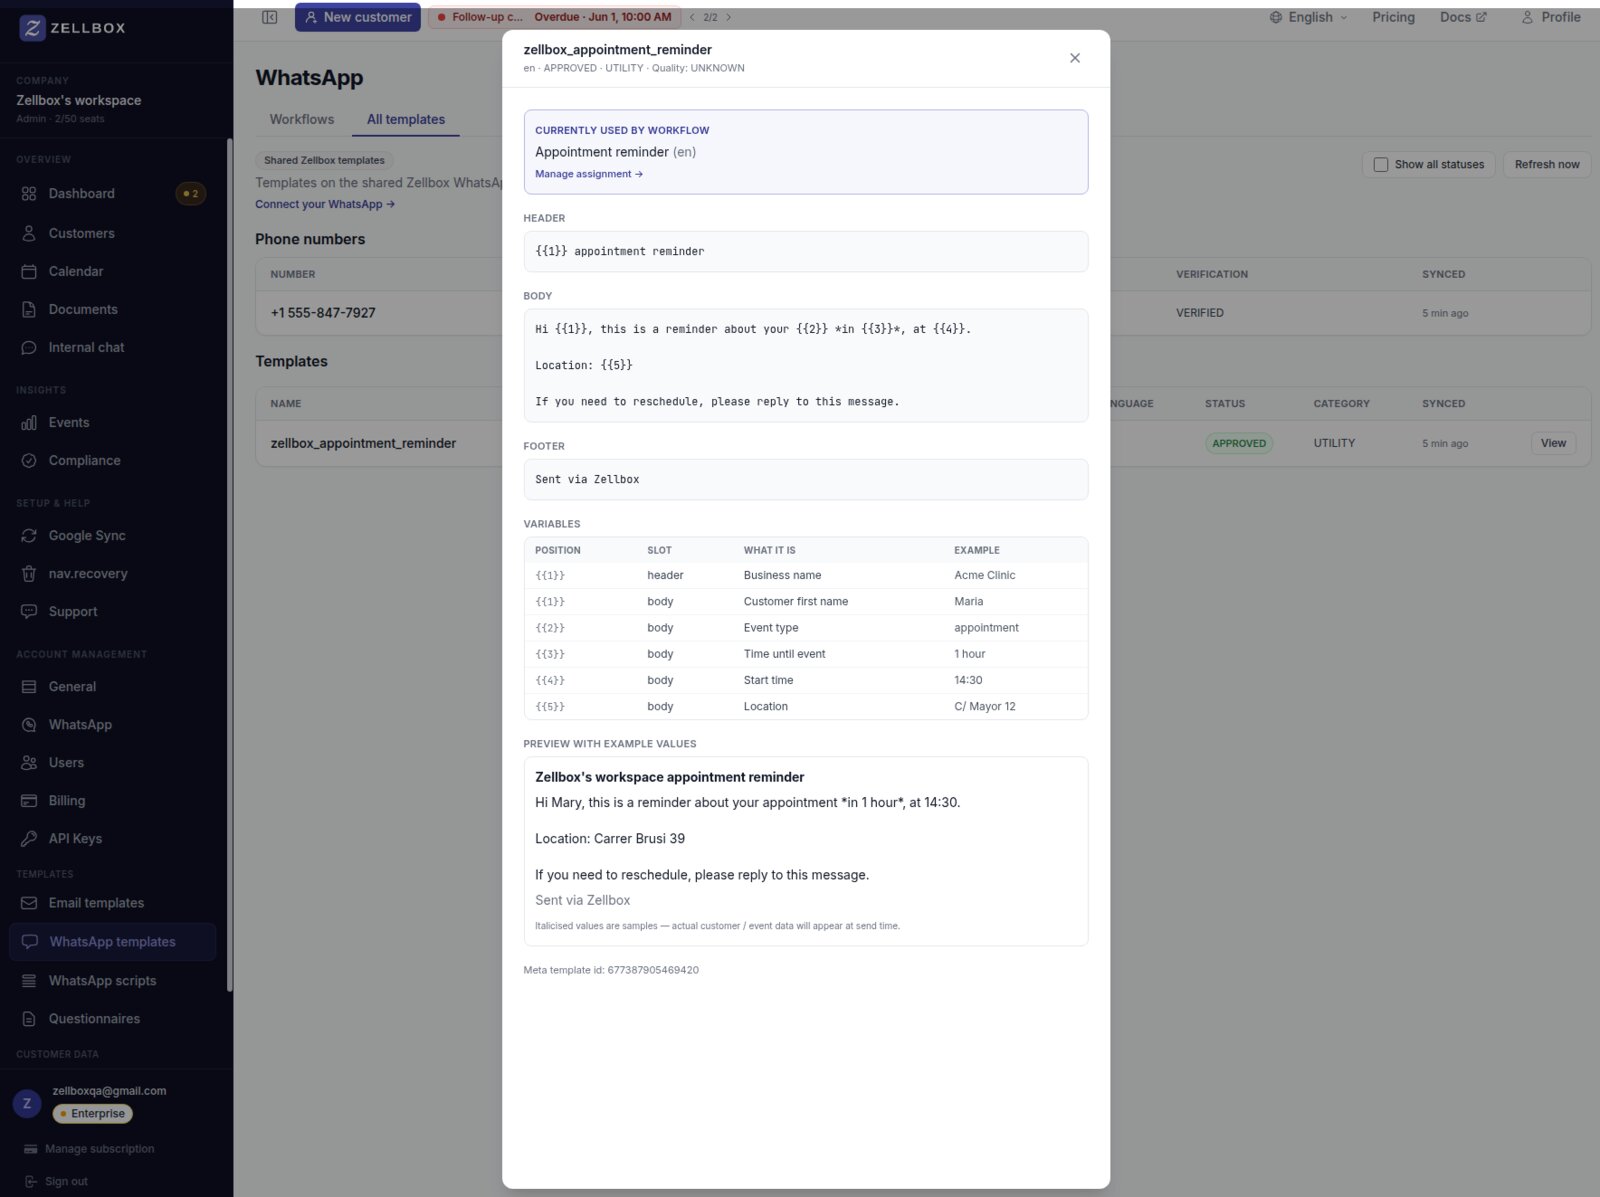The height and width of the screenshot is (1197, 1600).
Task: Click the 14:30 start time example
Action: (x=968, y=680)
